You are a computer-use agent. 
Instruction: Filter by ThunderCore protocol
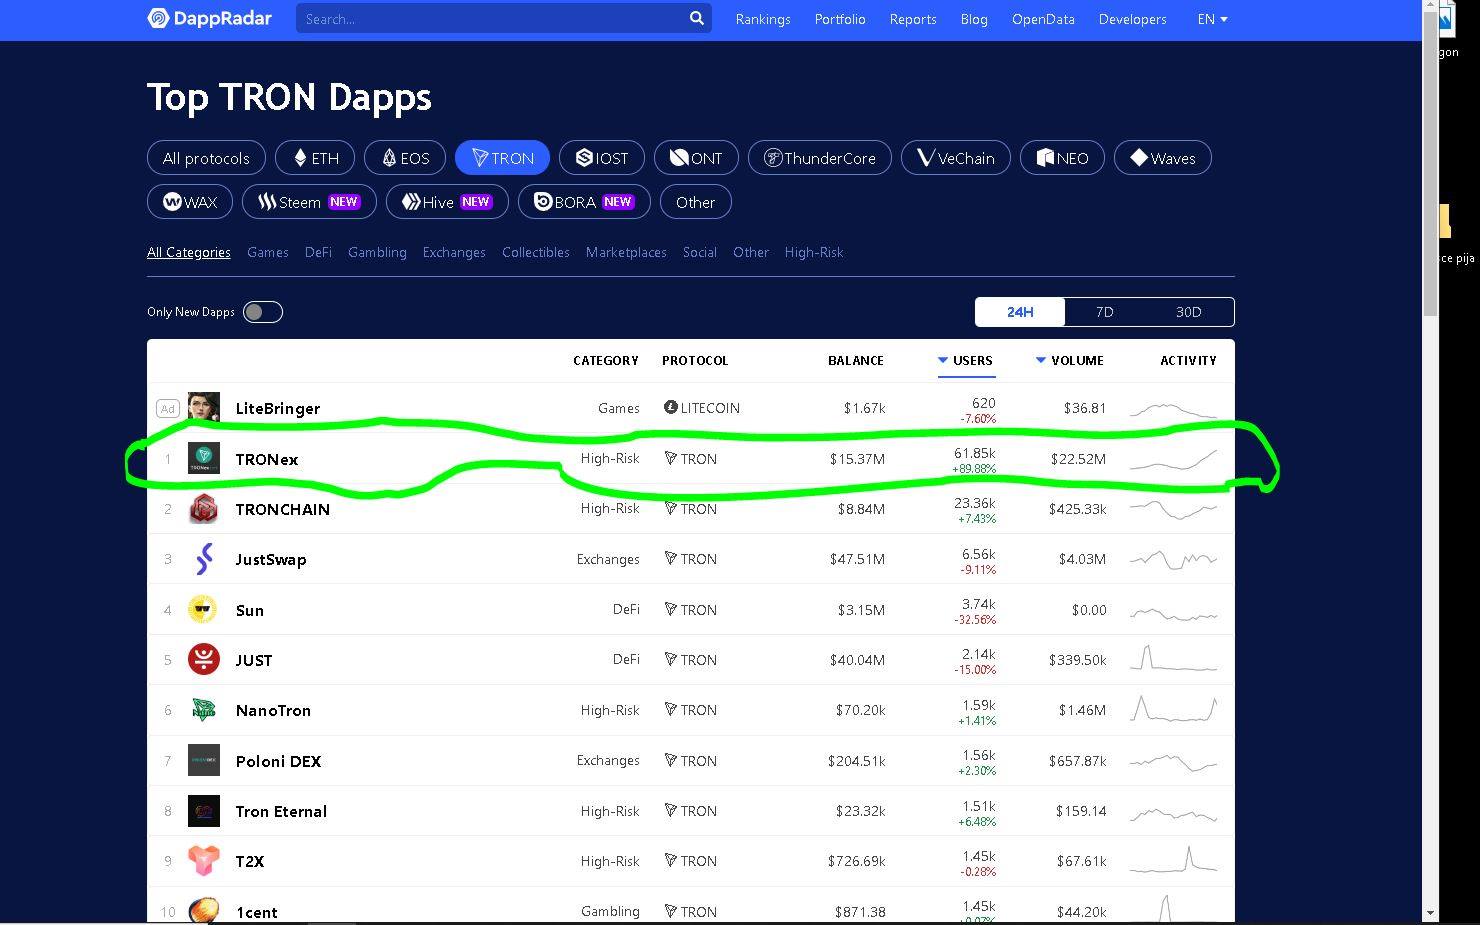pos(820,158)
